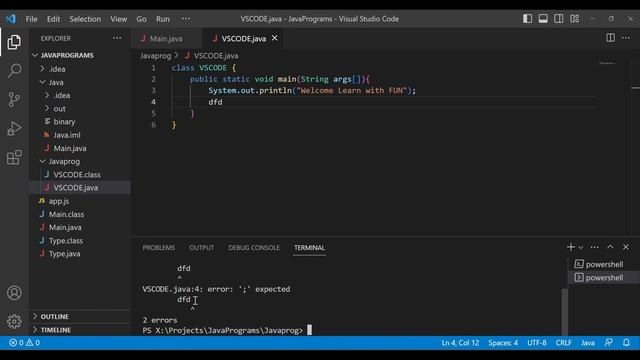Open errors and warnings count in status bar
Viewport: 640px width, 360px height.
pos(24,343)
